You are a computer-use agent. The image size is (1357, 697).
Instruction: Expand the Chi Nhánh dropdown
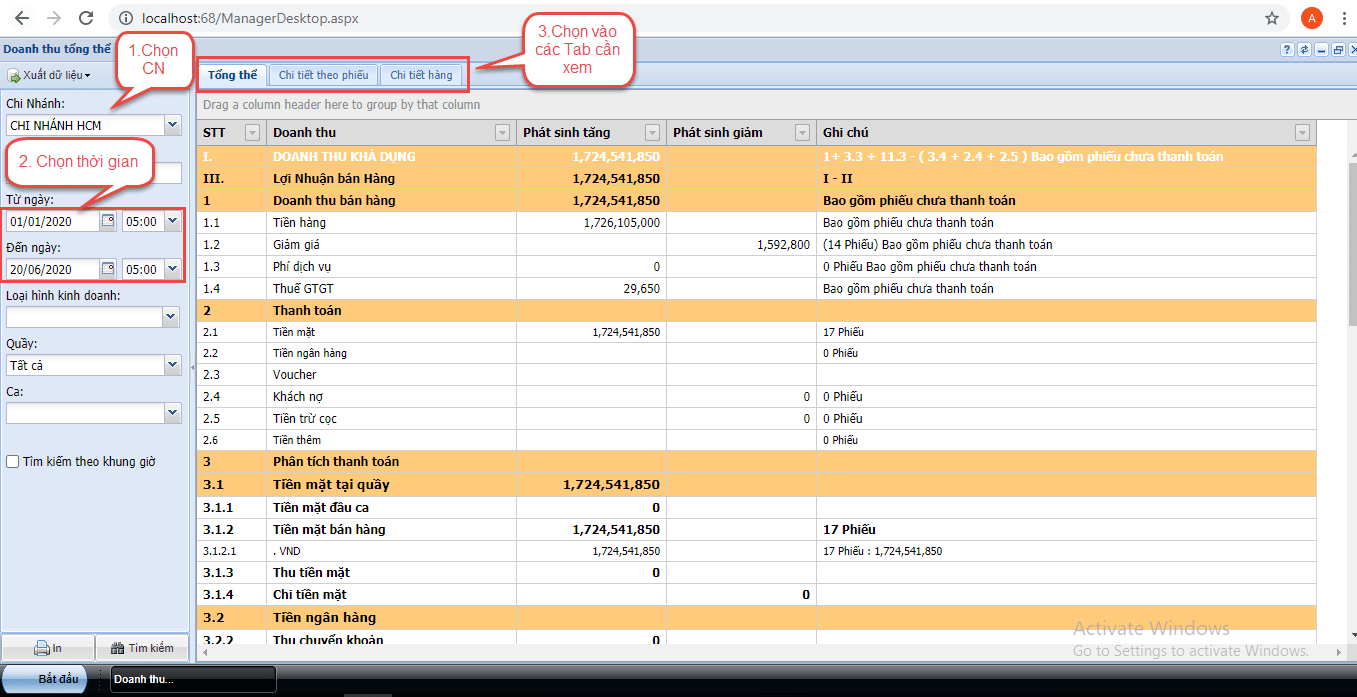172,125
